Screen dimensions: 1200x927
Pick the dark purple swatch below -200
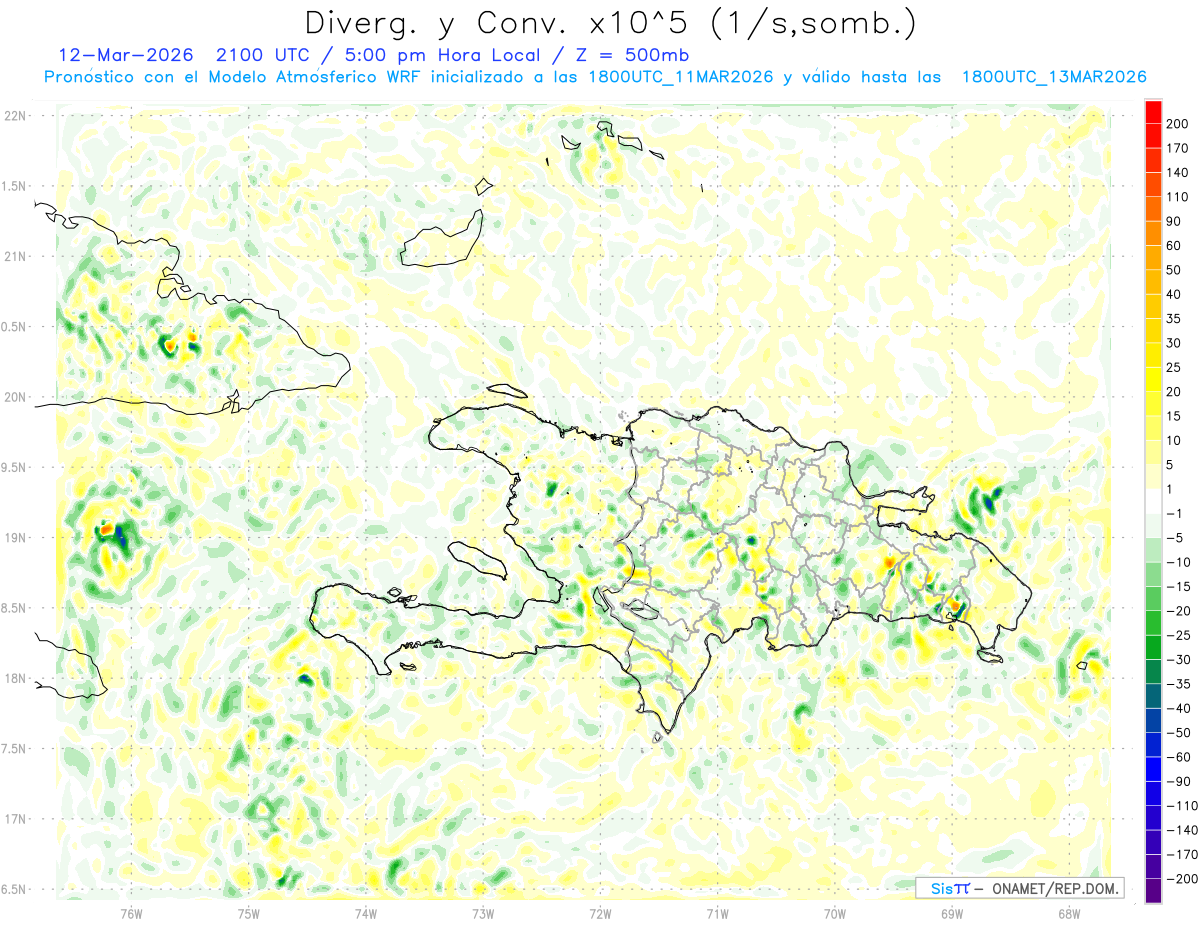click(x=1153, y=892)
